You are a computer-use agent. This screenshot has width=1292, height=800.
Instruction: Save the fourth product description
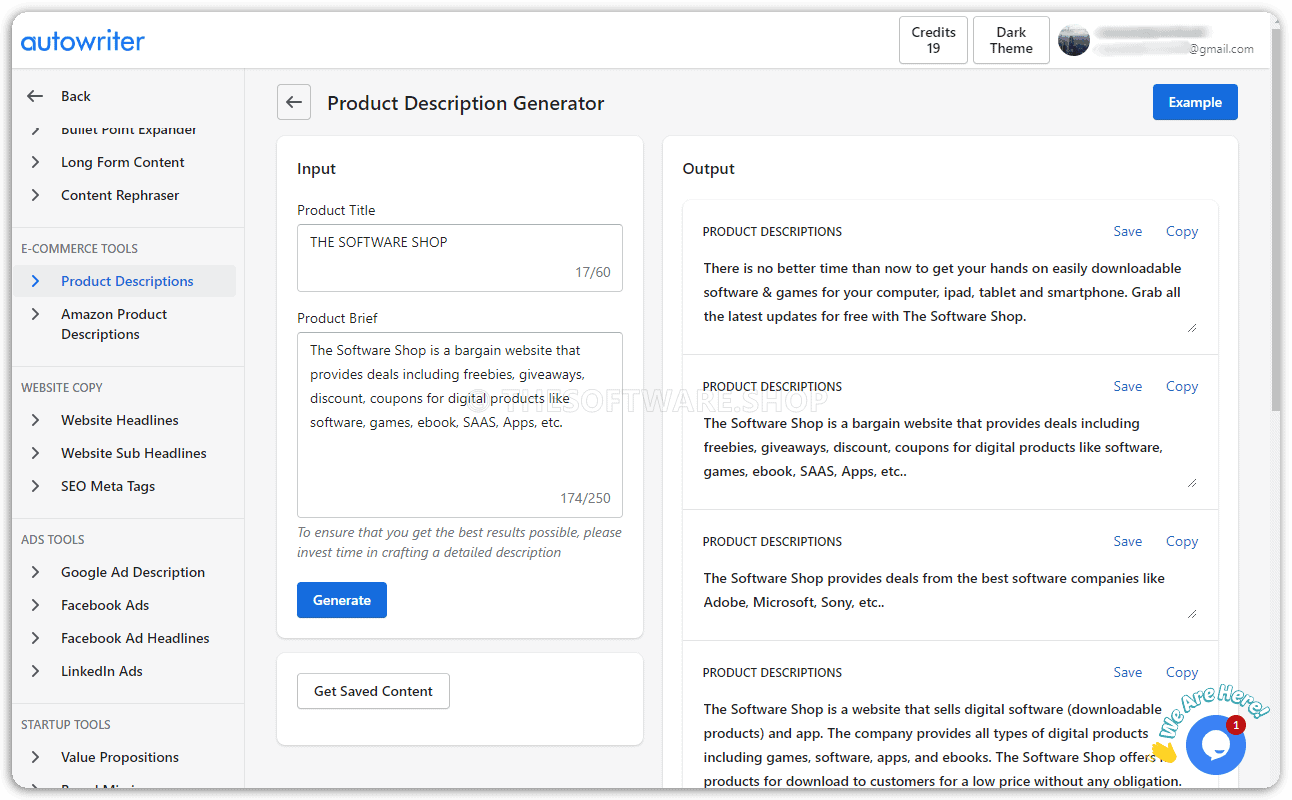[x=1128, y=672]
